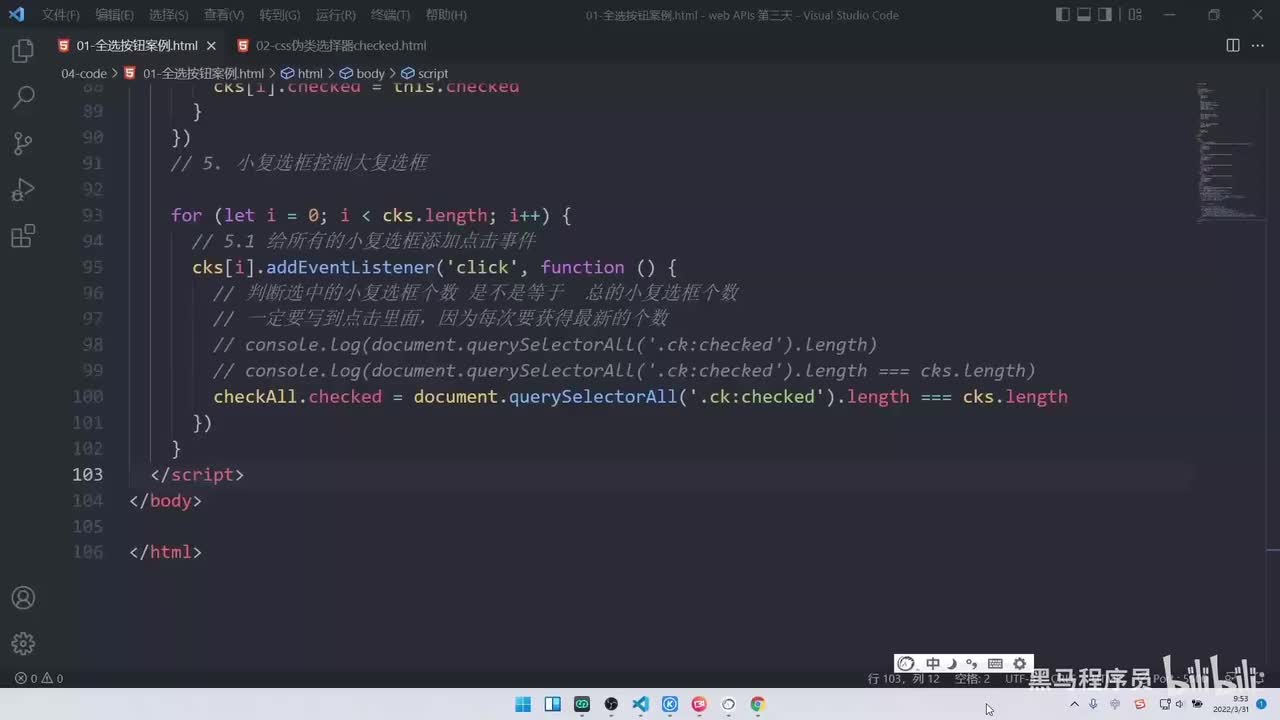The width and height of the screenshot is (1280, 720).
Task: Click the 空格: 2 indentation setting
Action: [x=972, y=678]
